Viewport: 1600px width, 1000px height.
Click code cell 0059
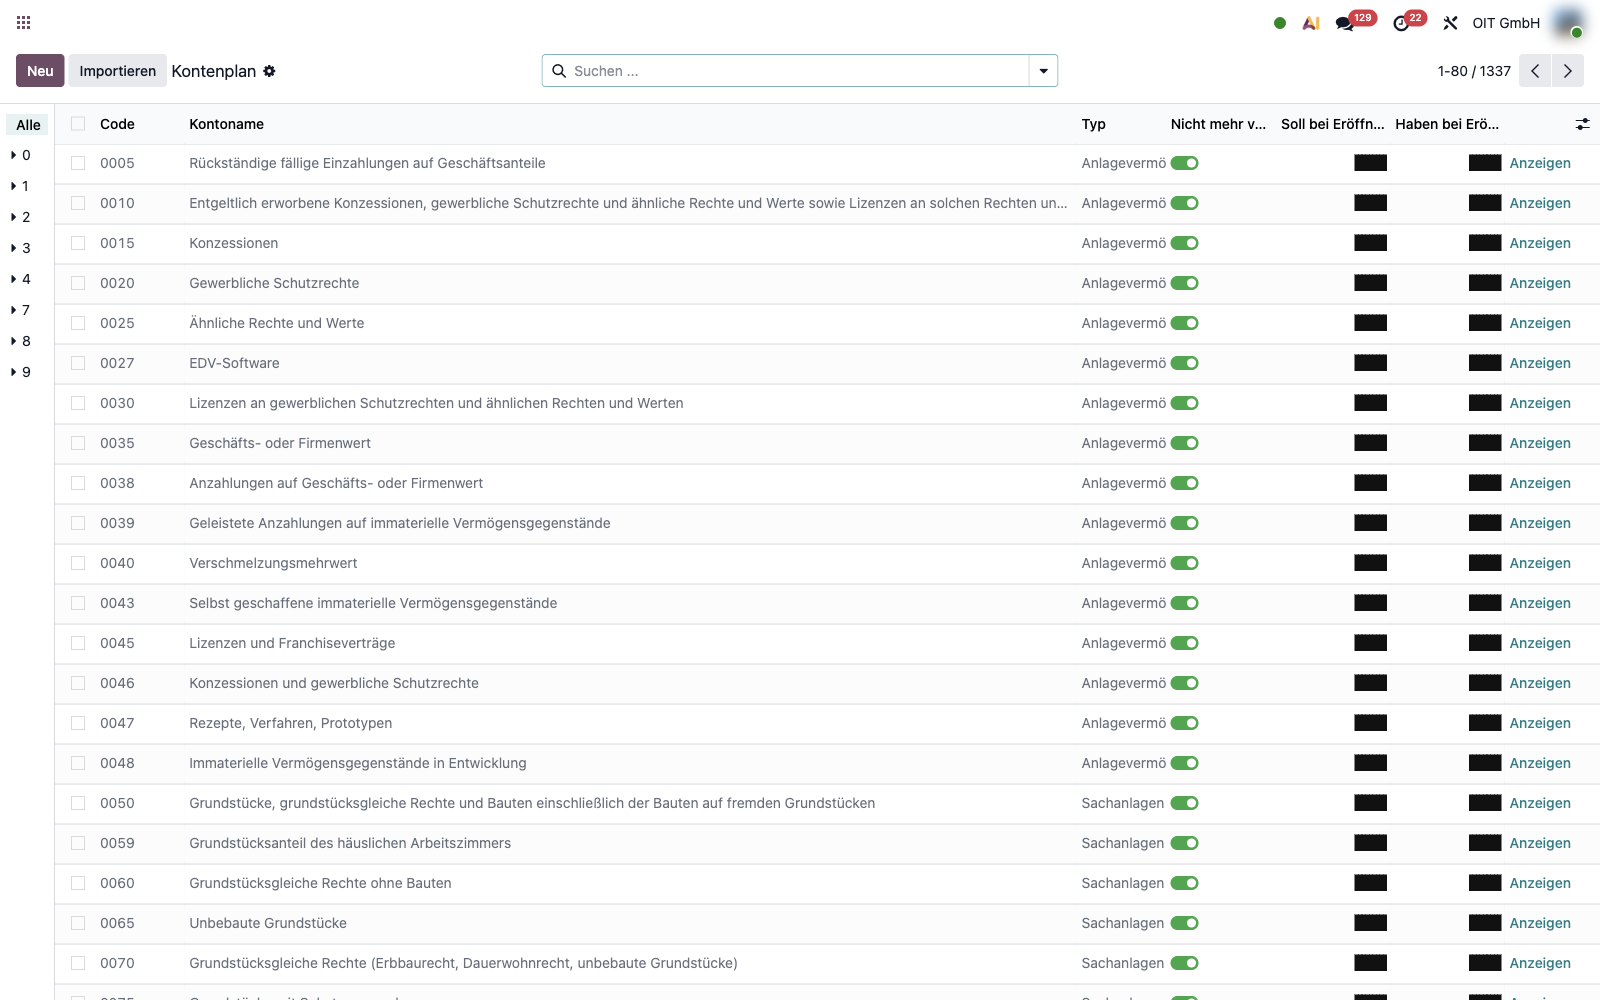click(117, 843)
